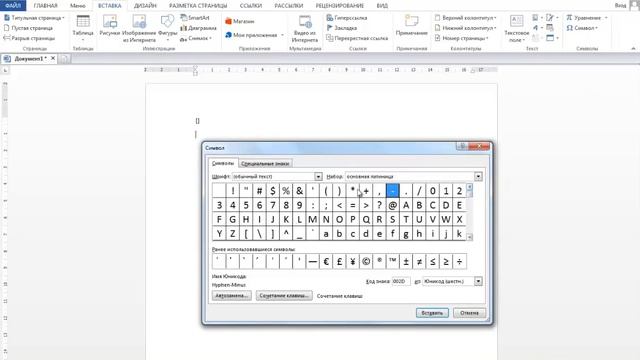Select the @ symbol in grid
640x360 pixels.
(392, 205)
